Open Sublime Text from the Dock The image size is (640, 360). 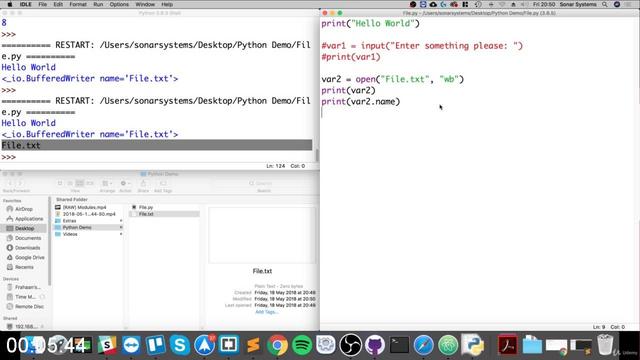(253, 345)
